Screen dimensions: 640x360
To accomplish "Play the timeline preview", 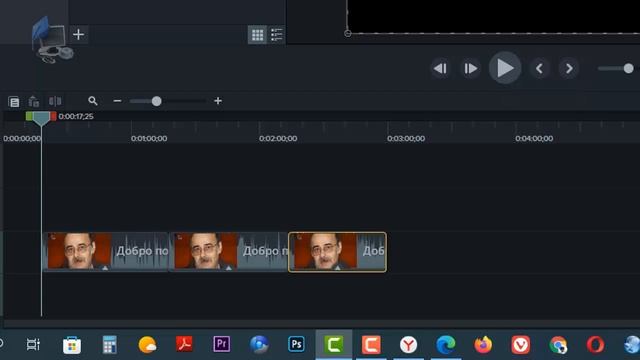I will point(505,68).
